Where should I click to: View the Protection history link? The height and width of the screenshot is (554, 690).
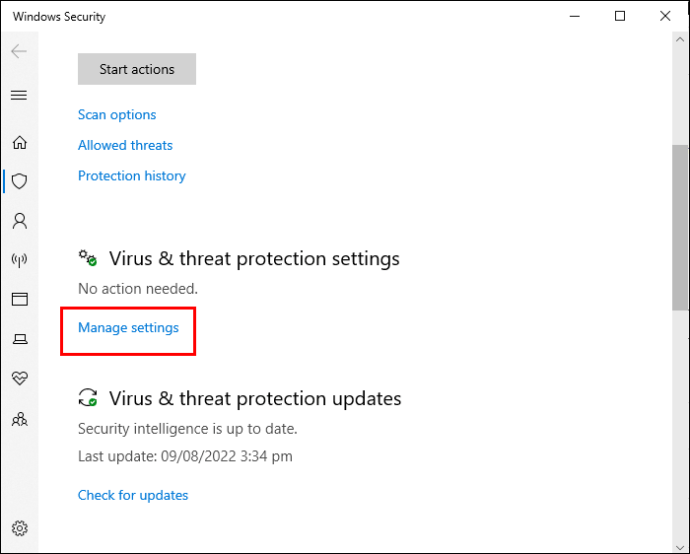132,176
